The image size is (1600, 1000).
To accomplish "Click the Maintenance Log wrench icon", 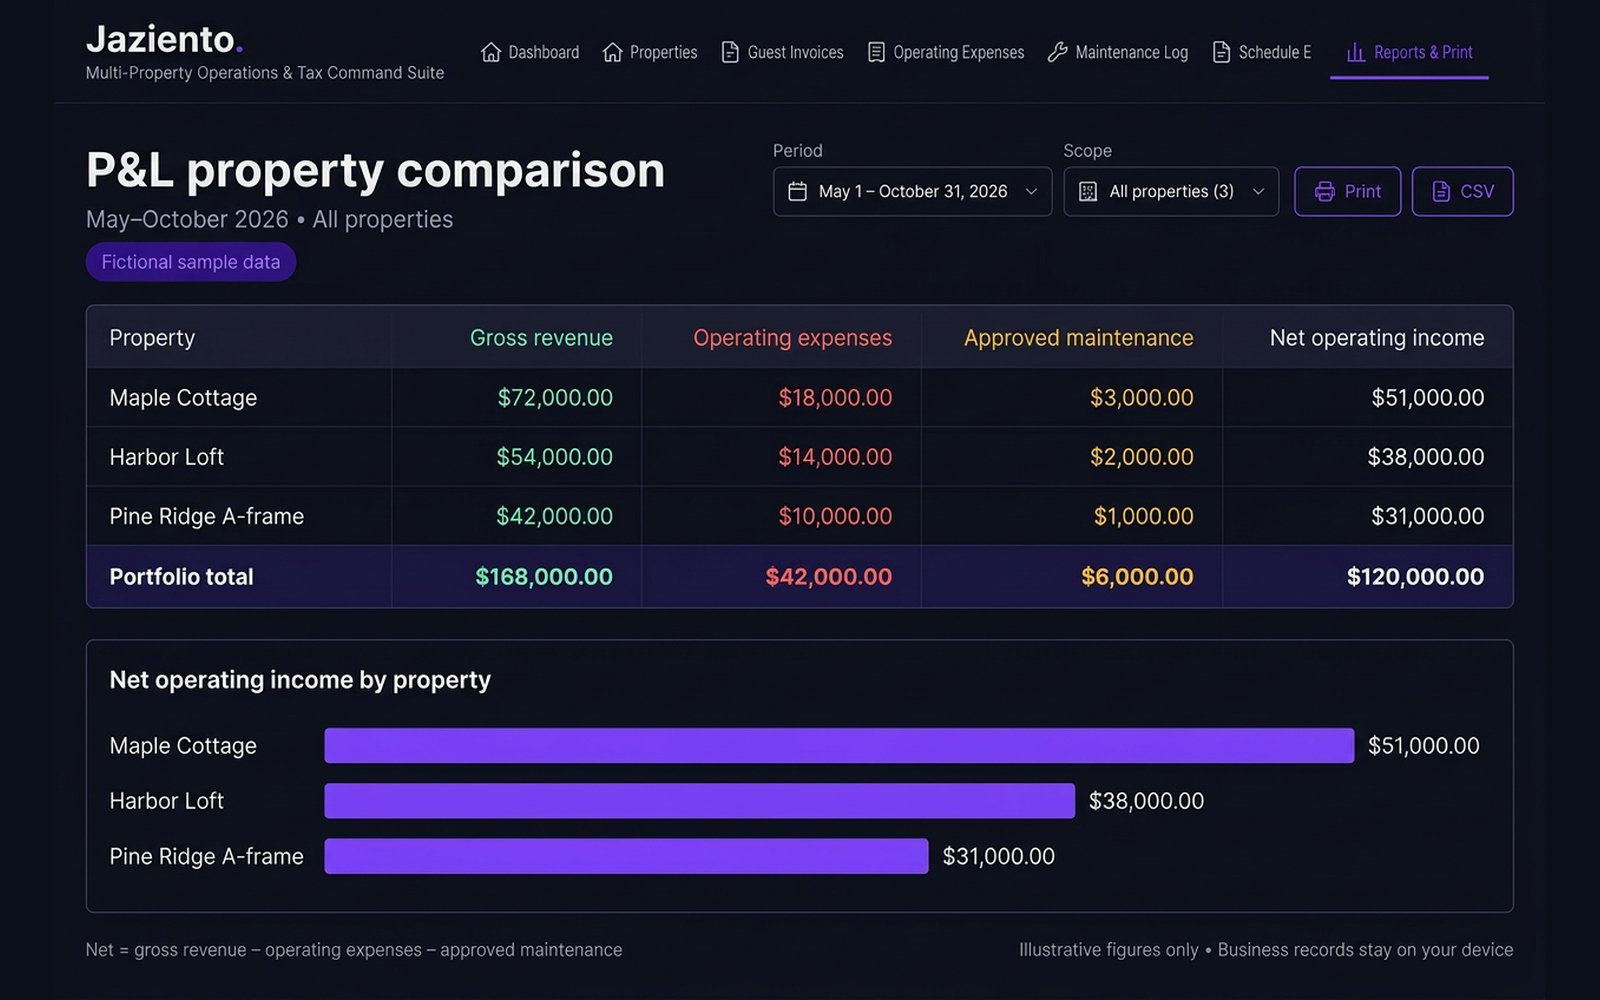I will (x=1057, y=52).
